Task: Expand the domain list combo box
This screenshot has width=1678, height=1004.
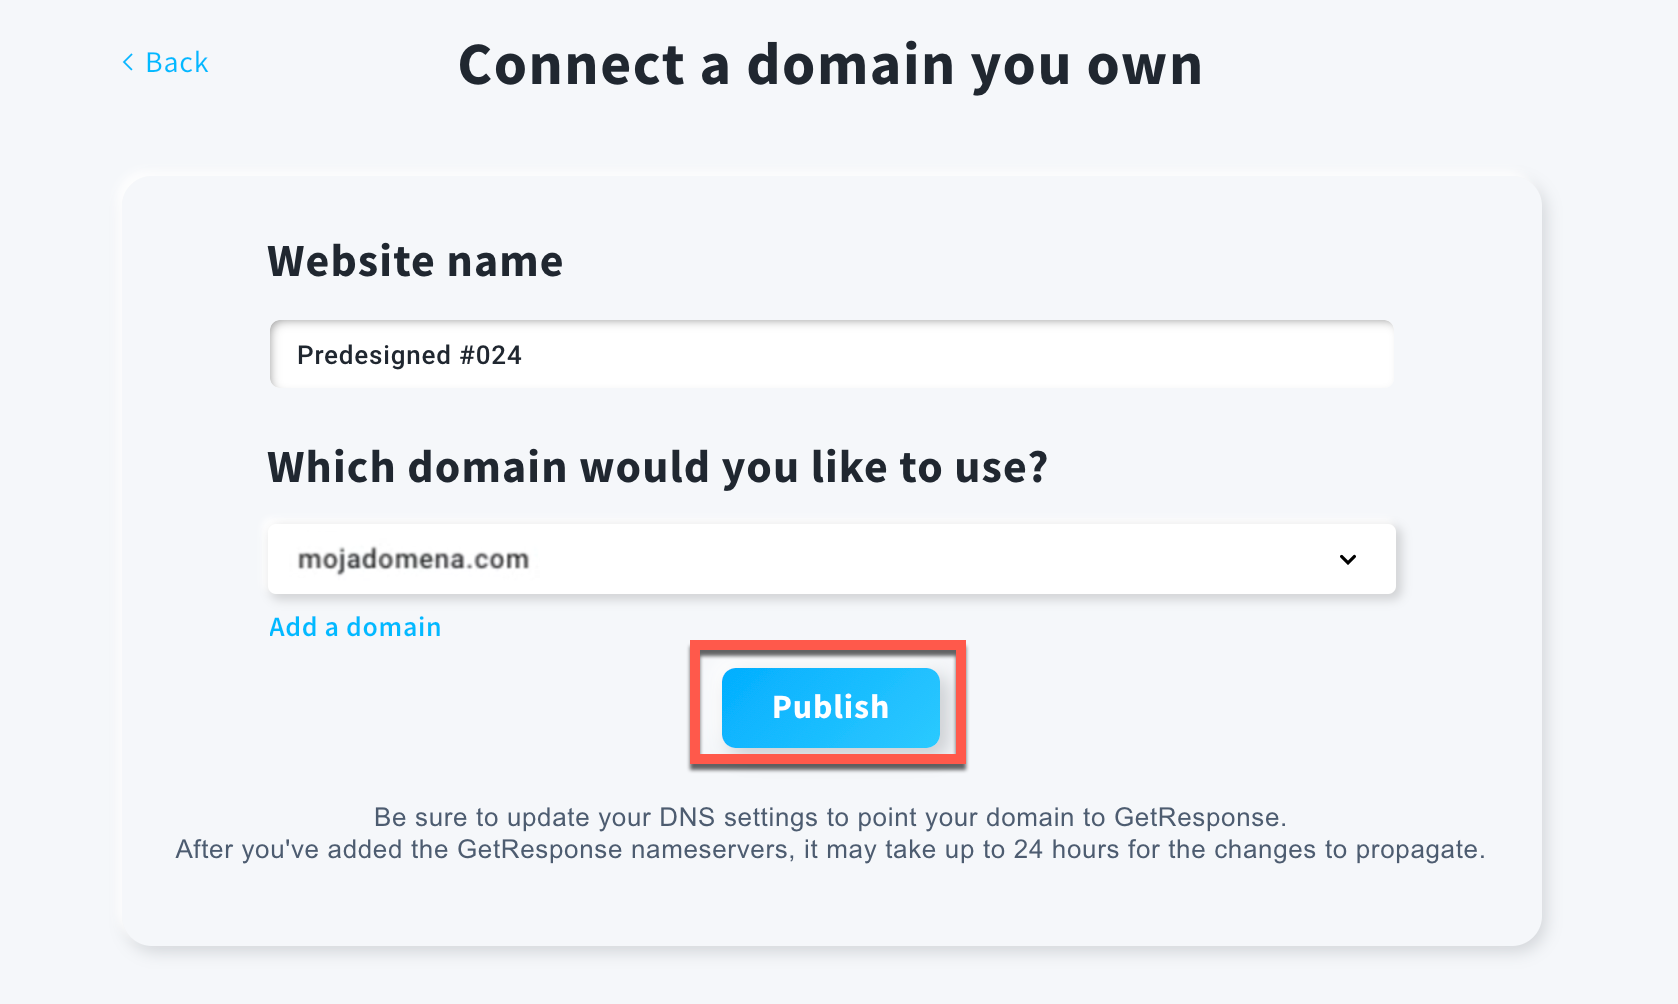Action: [x=831, y=559]
